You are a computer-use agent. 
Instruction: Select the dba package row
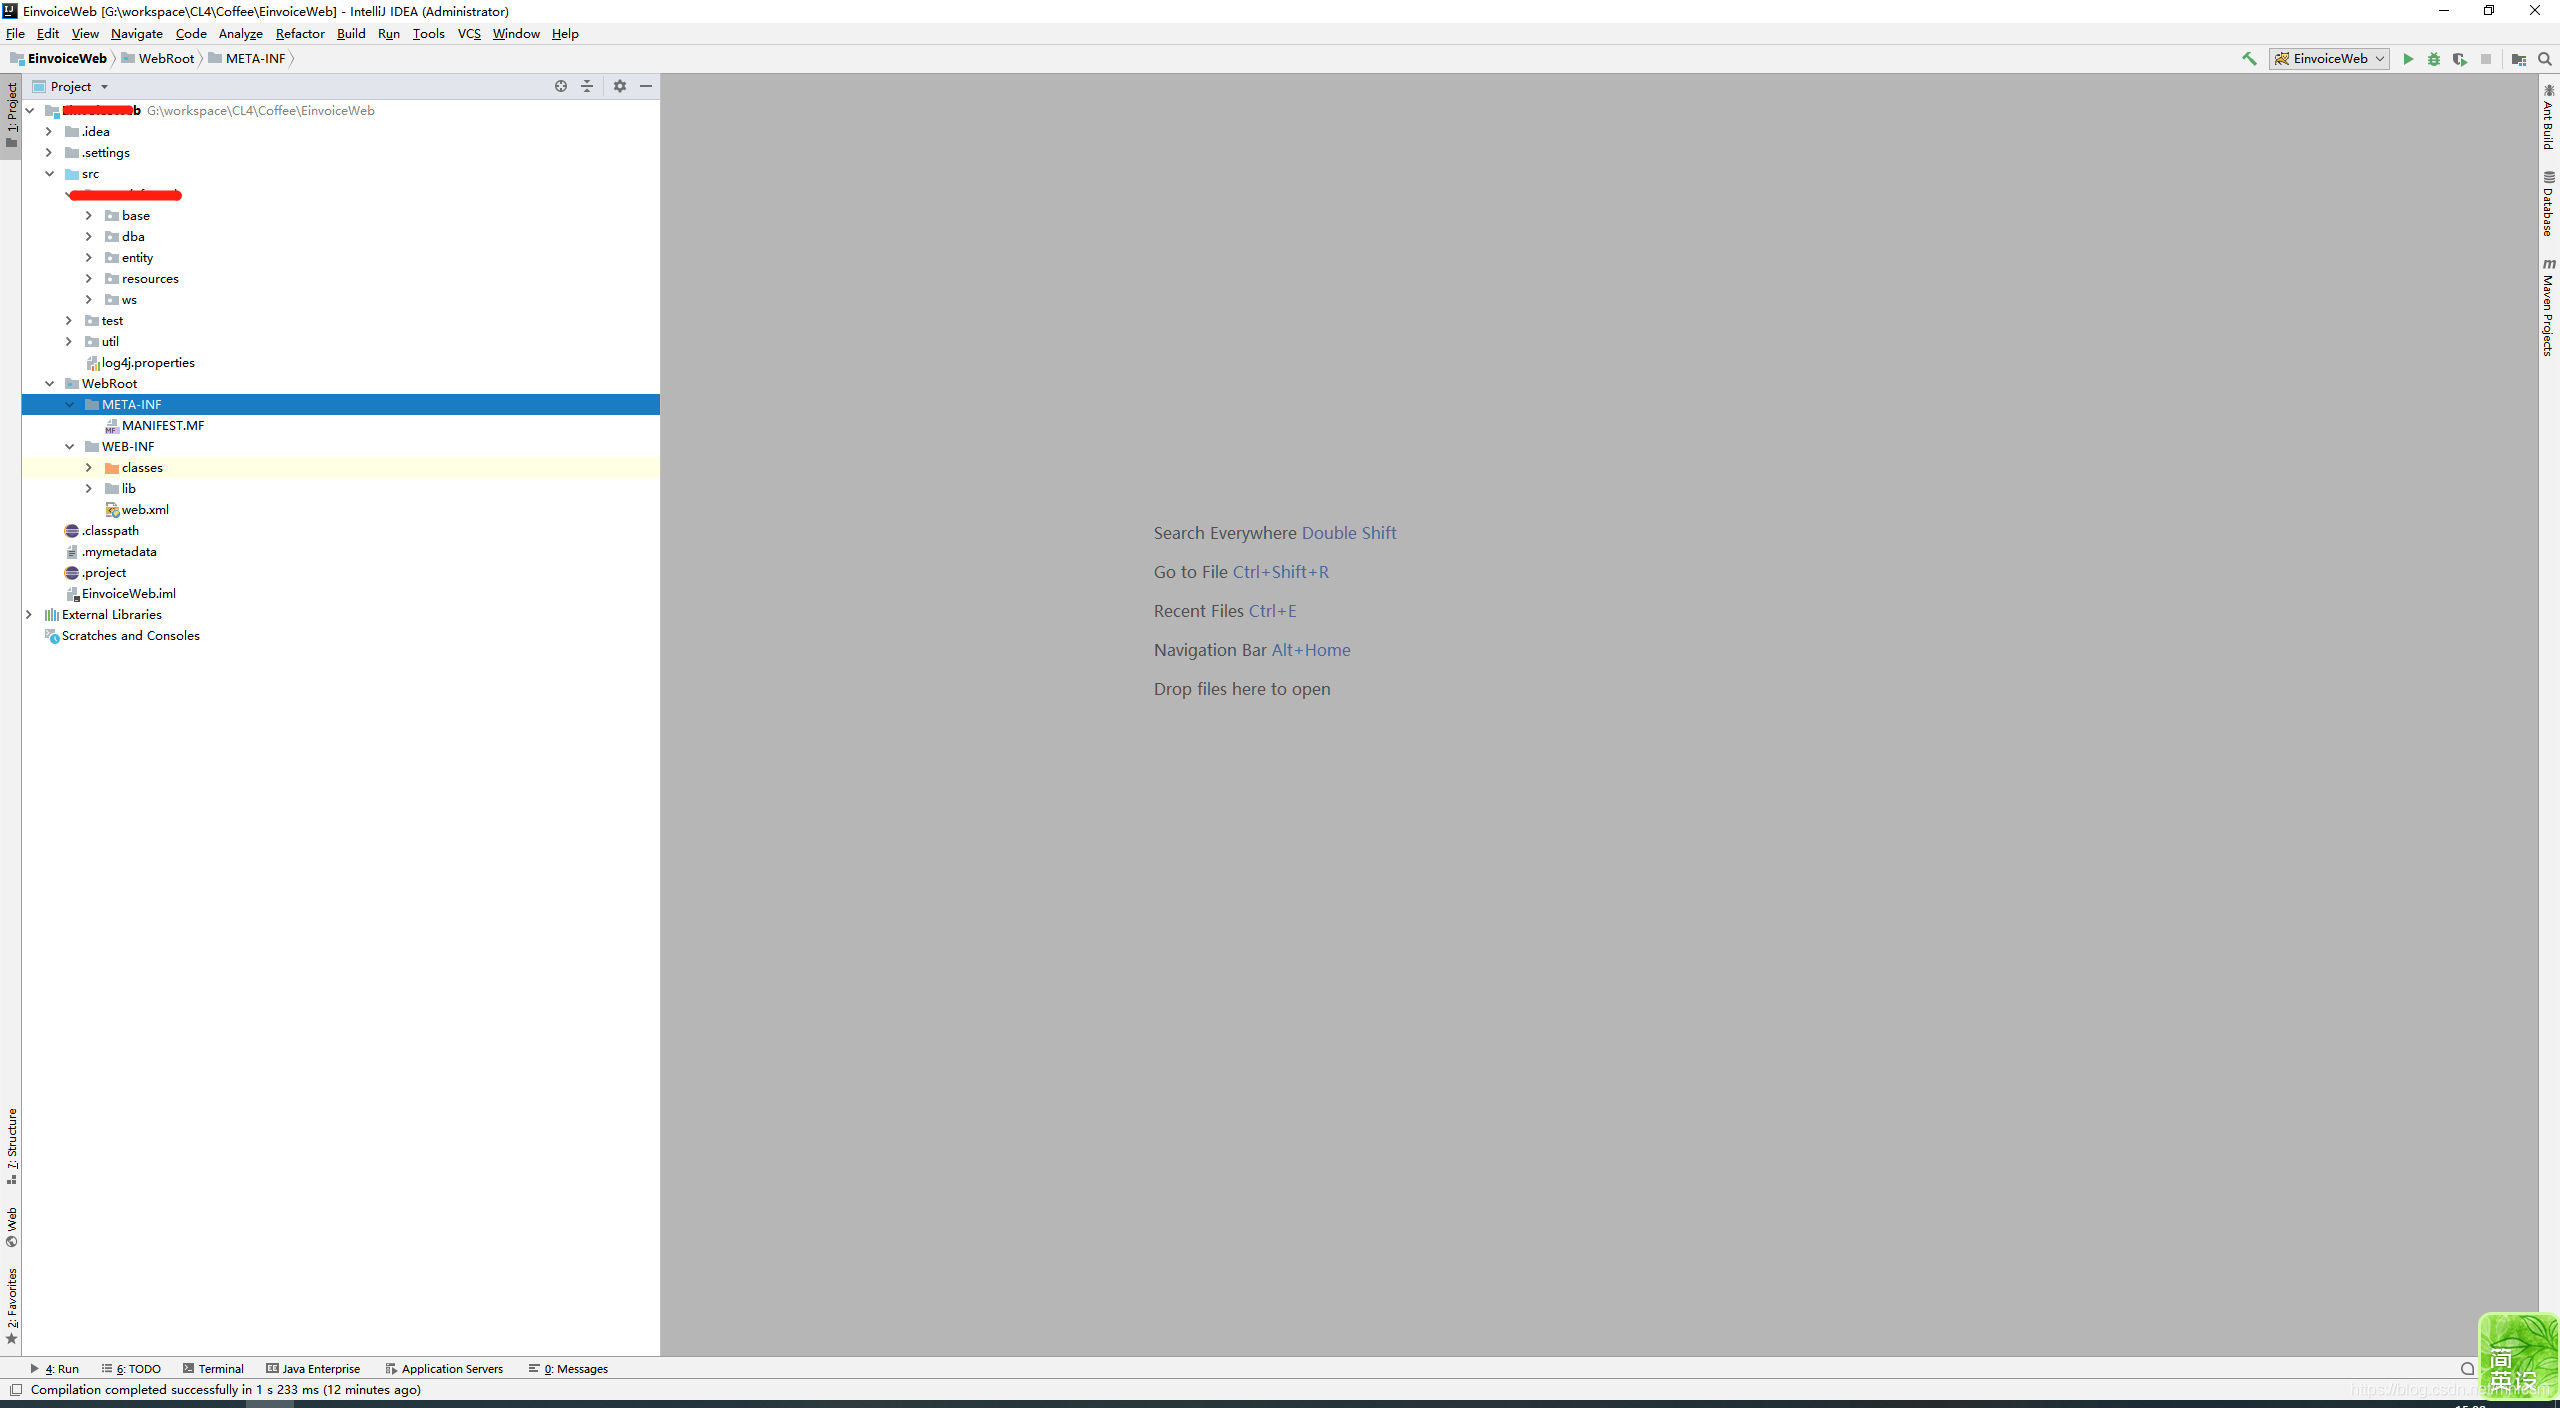coord(341,237)
